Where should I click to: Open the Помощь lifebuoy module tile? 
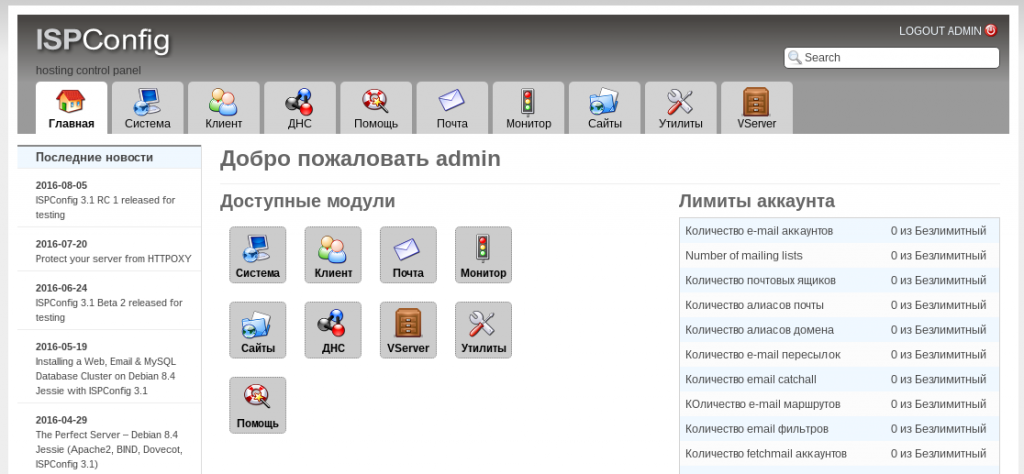pos(257,405)
